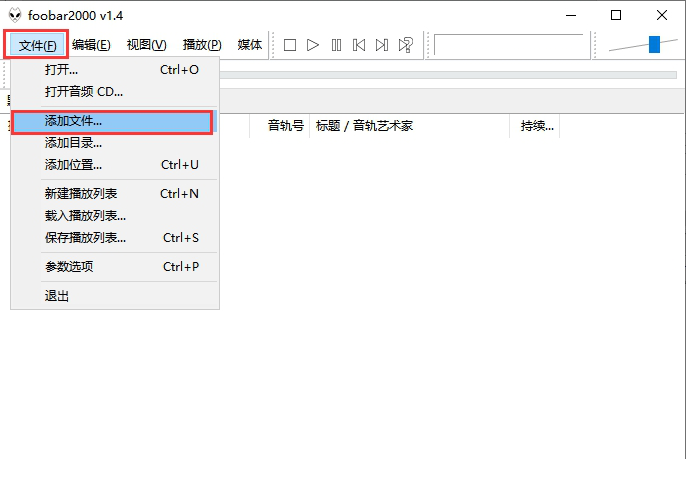686x477 pixels.
Task: Choose 打开... from the file menu
Action: pos(115,70)
